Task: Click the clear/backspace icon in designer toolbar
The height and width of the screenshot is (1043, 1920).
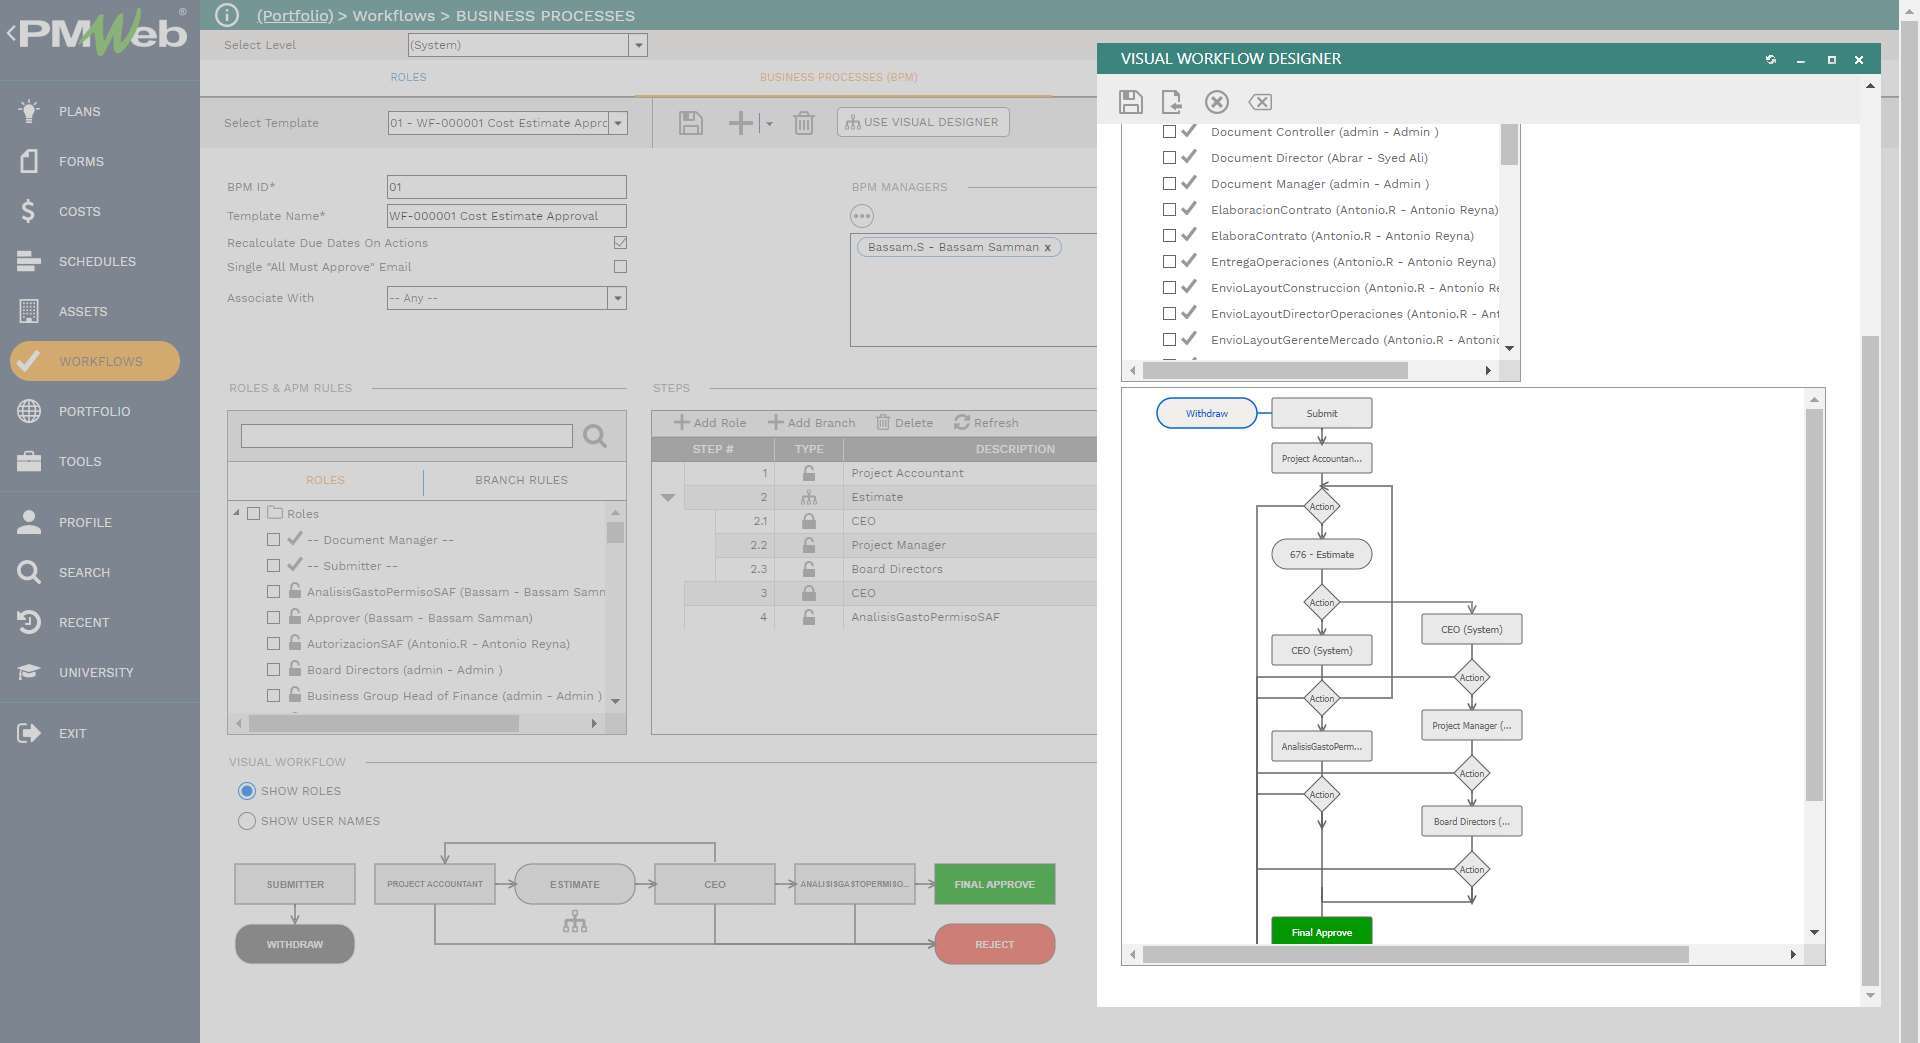Action: (1260, 102)
